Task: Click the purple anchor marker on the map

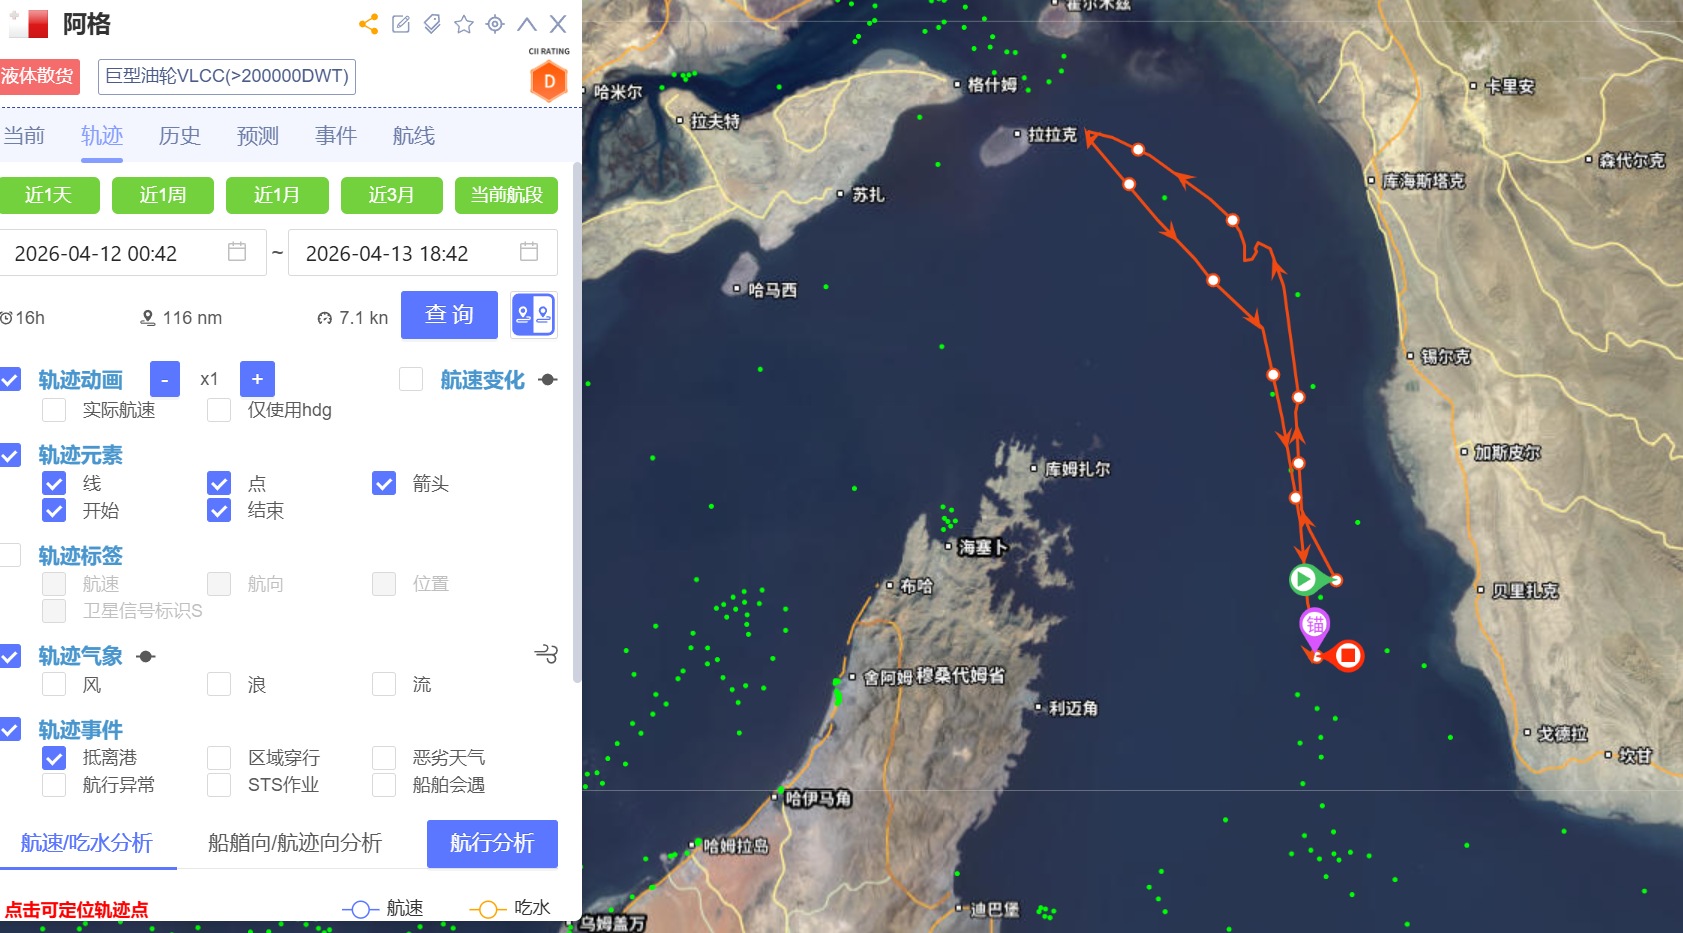Action: click(1314, 627)
